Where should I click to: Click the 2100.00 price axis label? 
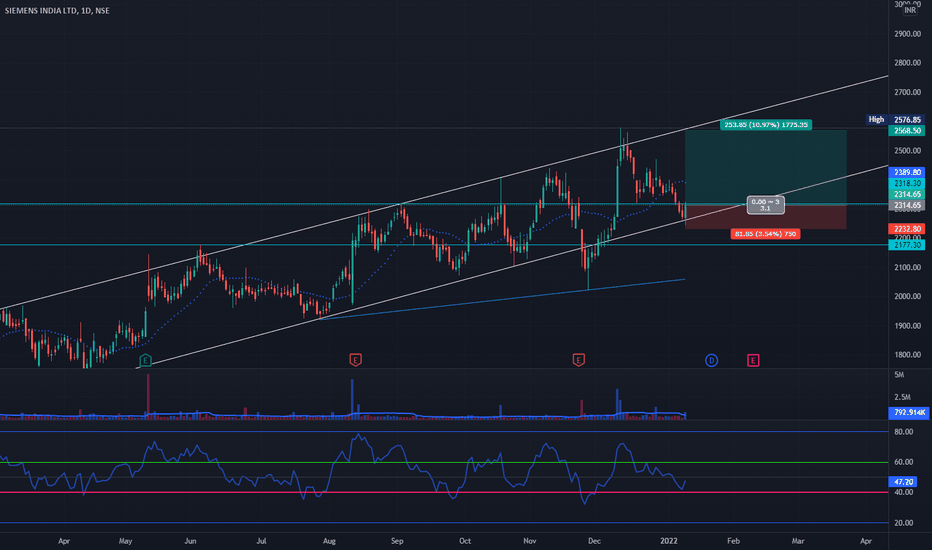(907, 267)
